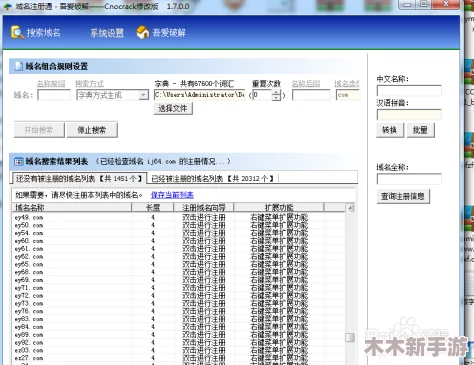This screenshot has width=474, height=365.
Task: Sort by the 域名名称 column header
Action: click(x=72, y=207)
